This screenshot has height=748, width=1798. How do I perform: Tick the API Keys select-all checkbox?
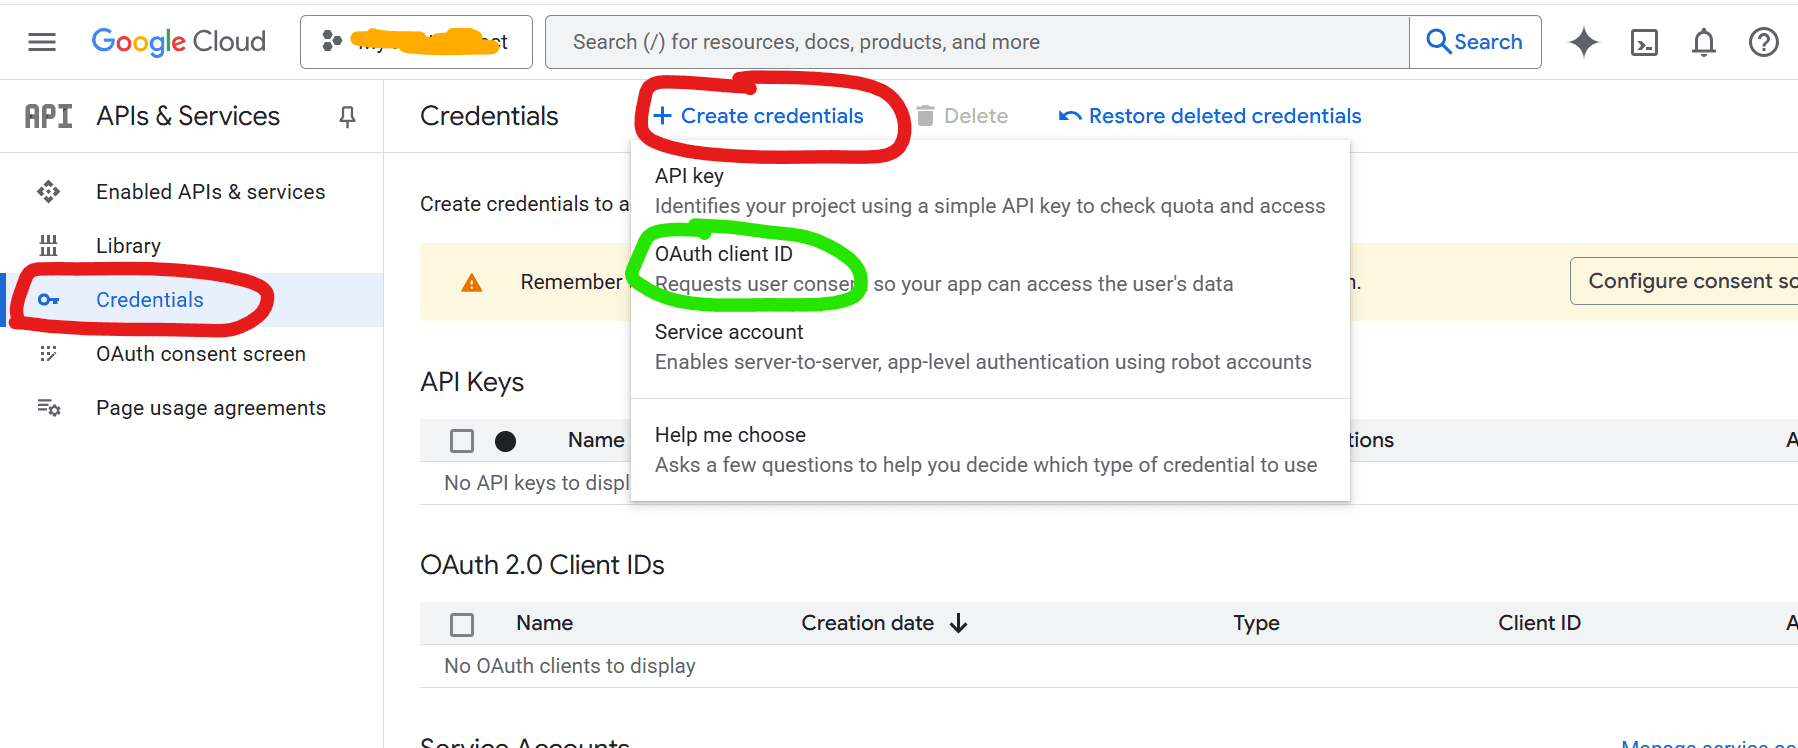tap(462, 441)
